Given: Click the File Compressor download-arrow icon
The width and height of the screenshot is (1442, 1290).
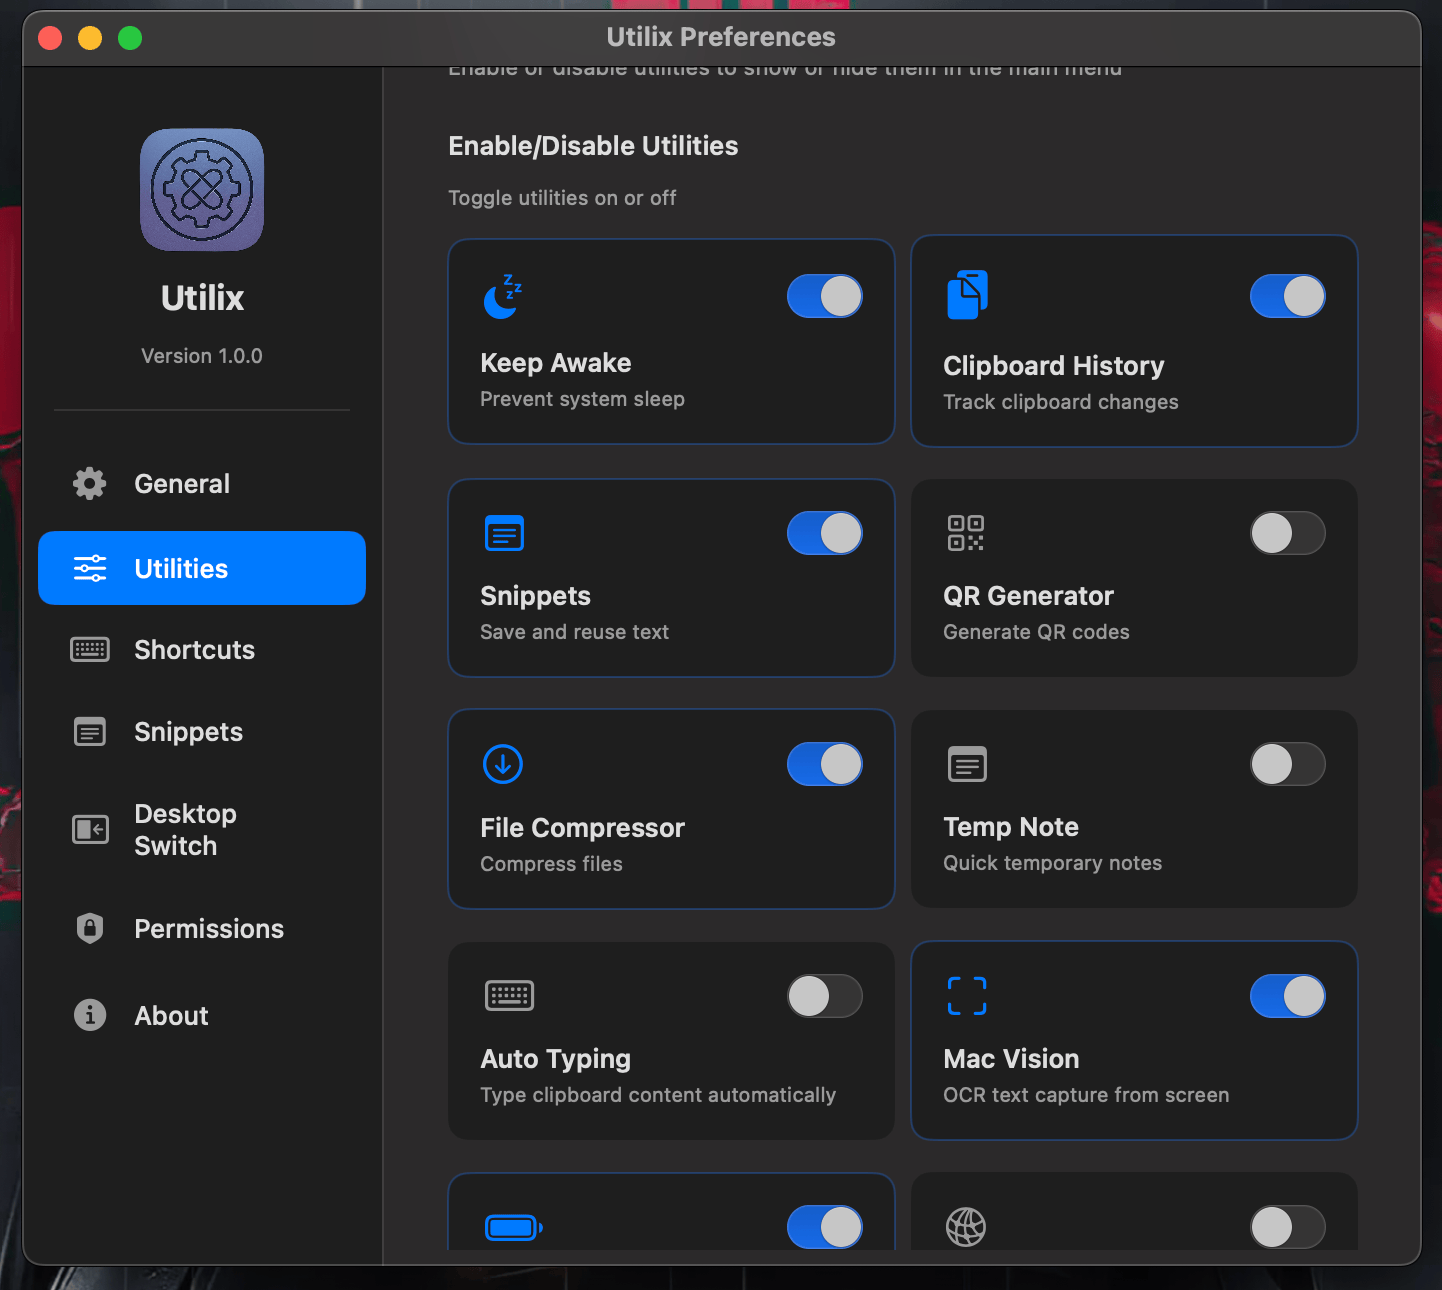Looking at the screenshot, I should 503,764.
